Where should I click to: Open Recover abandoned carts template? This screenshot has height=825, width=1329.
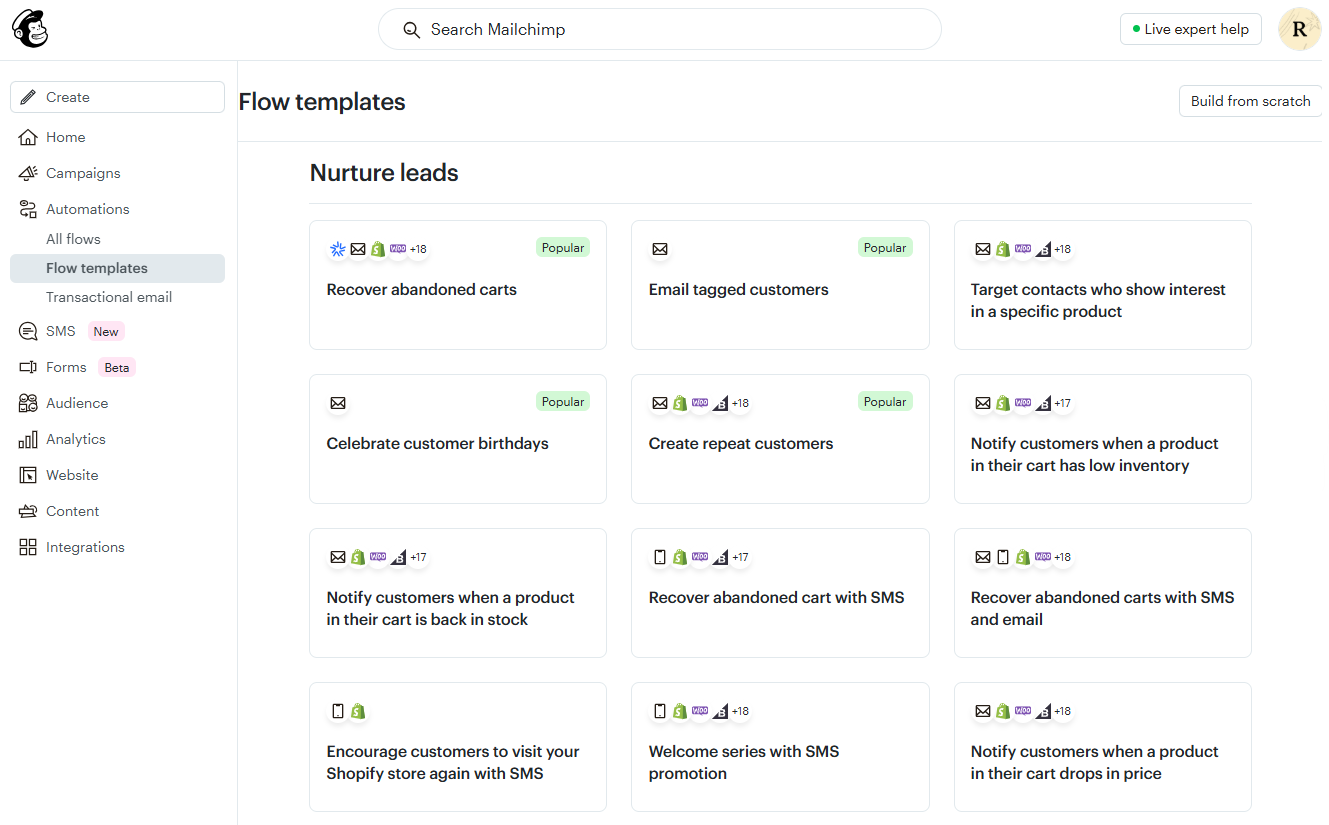tap(458, 285)
